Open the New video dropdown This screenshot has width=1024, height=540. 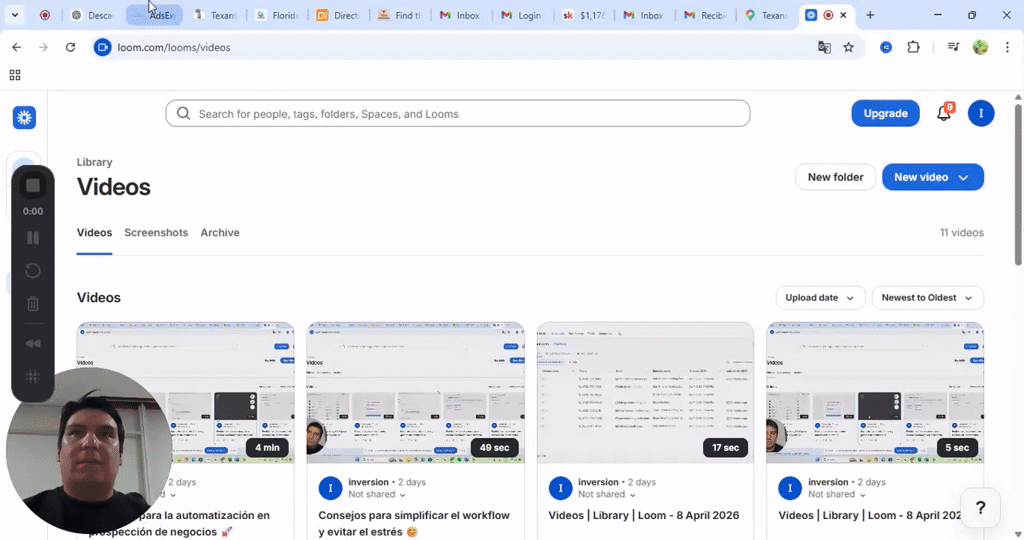click(933, 177)
